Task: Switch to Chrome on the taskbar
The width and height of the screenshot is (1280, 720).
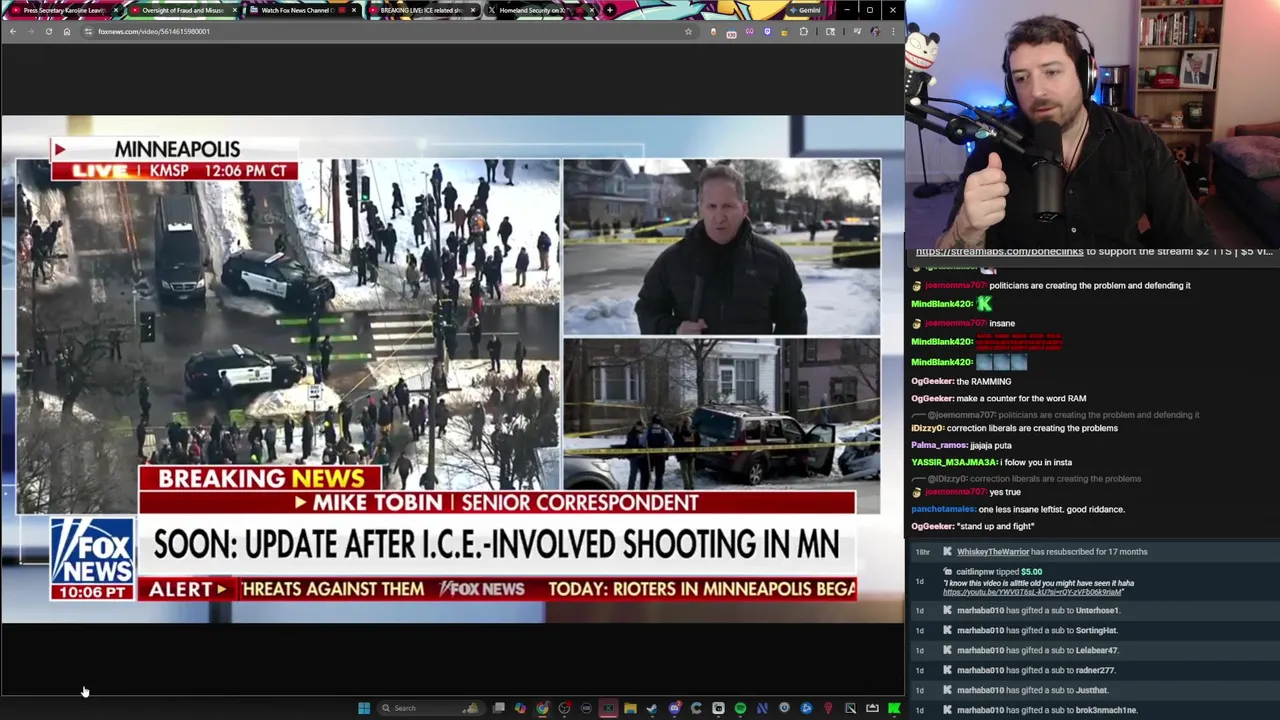Action: (x=542, y=708)
